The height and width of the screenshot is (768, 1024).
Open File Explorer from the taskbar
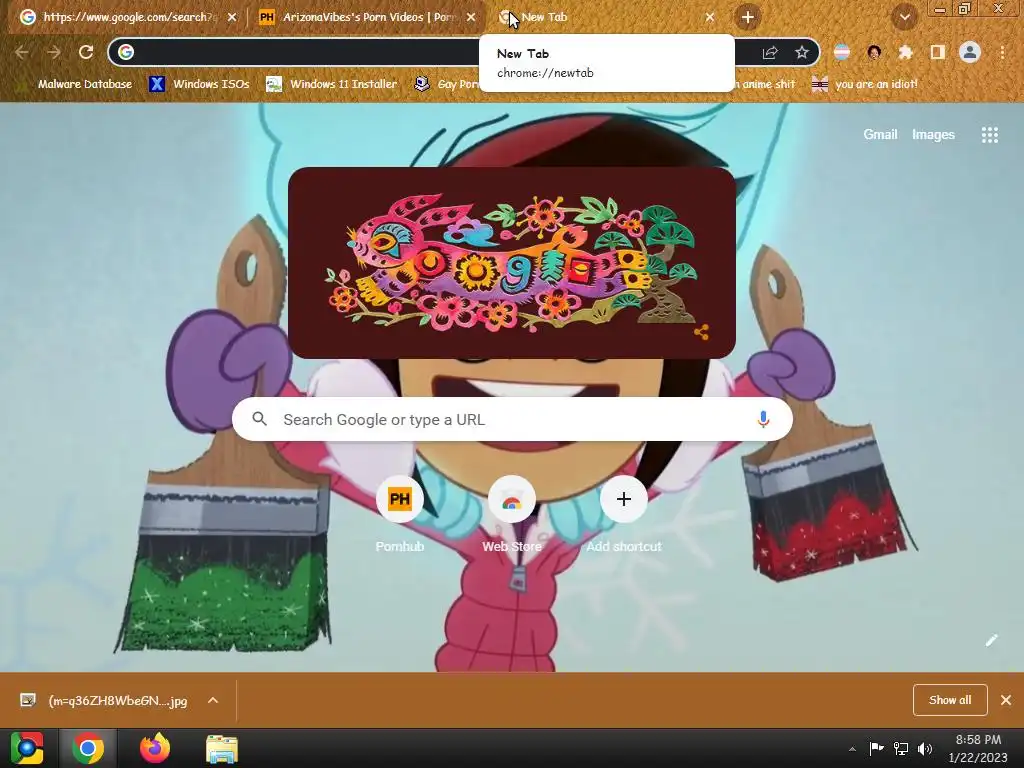coord(222,748)
